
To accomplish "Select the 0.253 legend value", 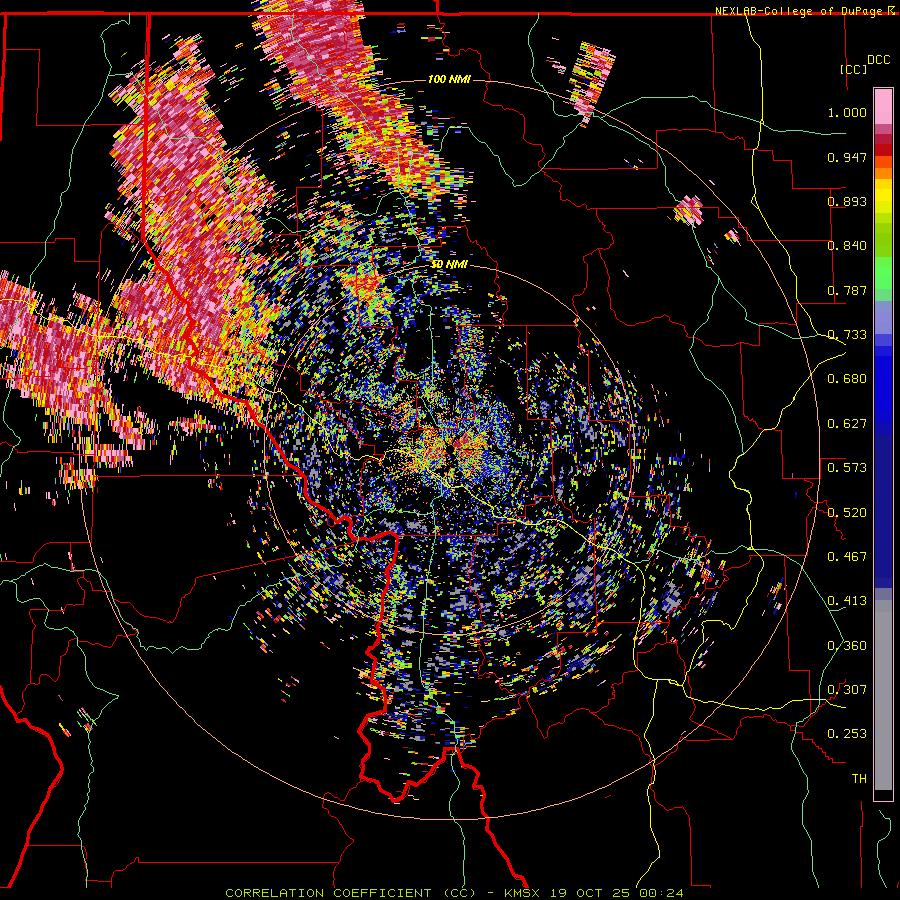I will pyautogui.click(x=847, y=734).
